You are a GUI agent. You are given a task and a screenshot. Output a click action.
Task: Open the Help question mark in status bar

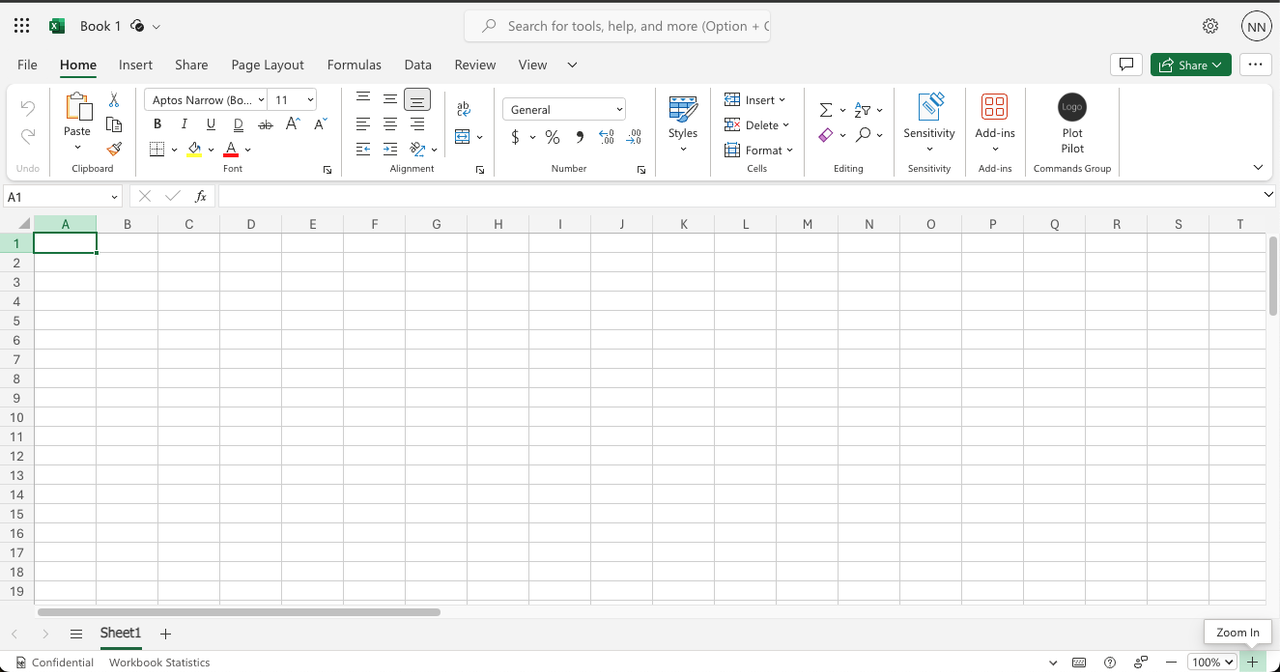coord(1110,662)
